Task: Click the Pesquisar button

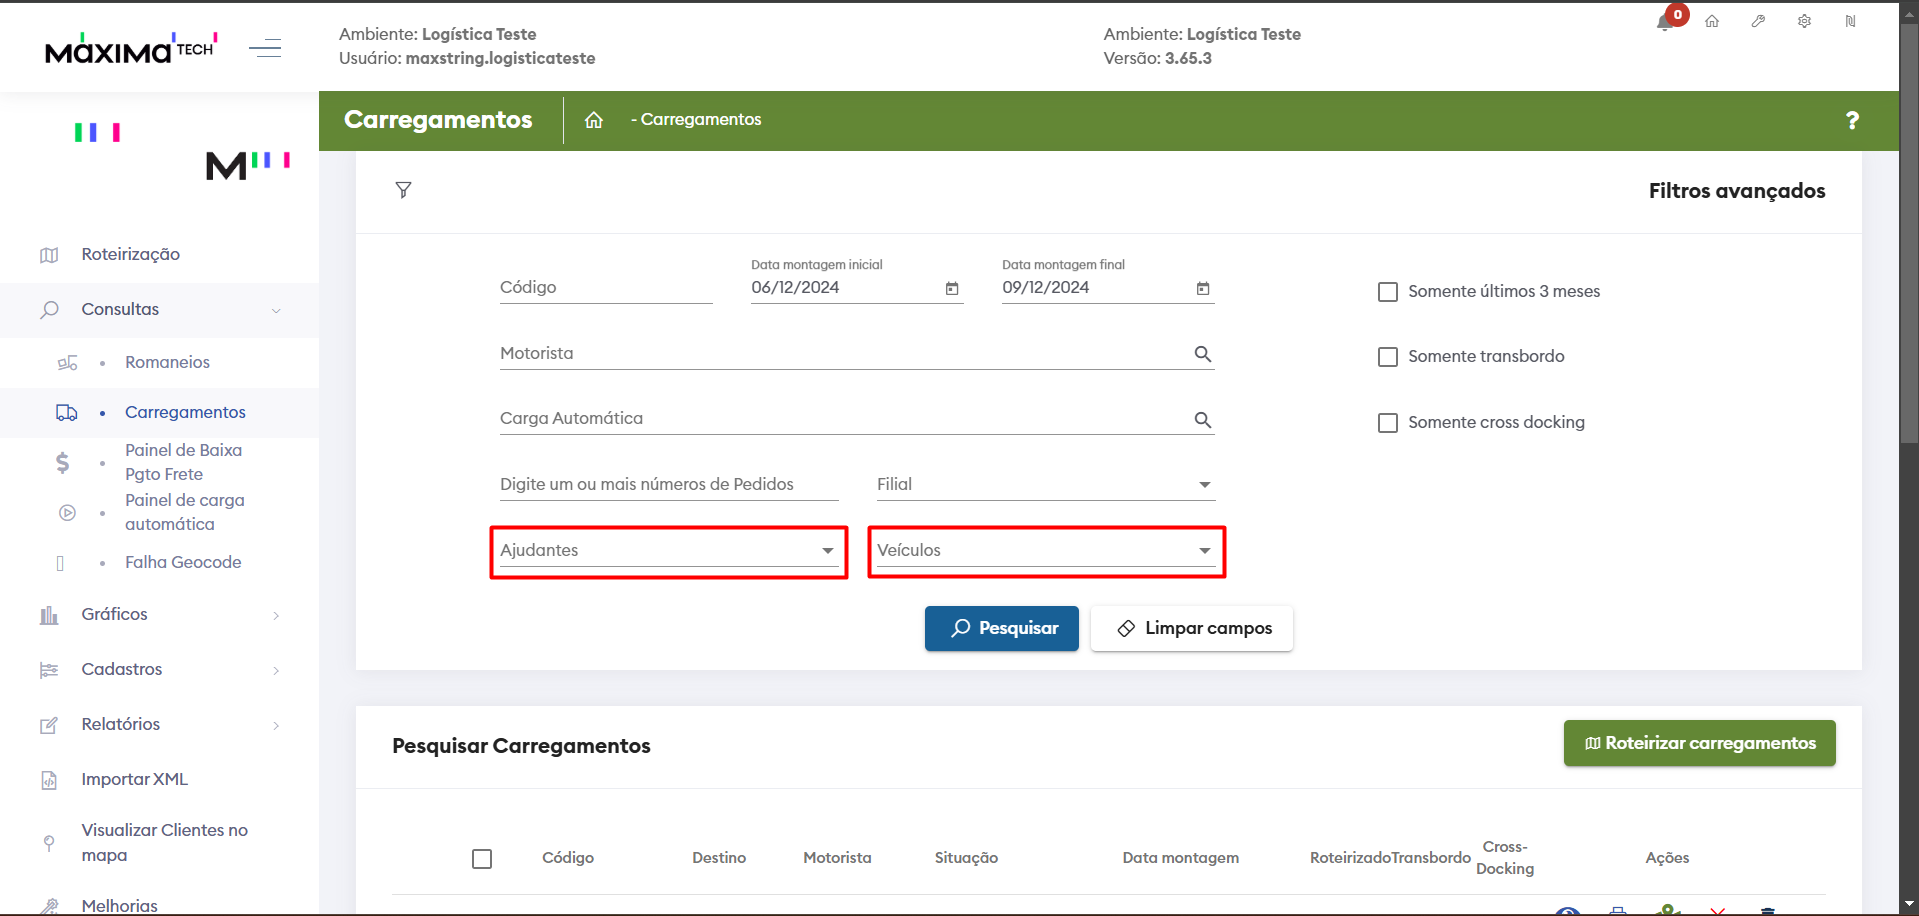Action: (x=1001, y=628)
